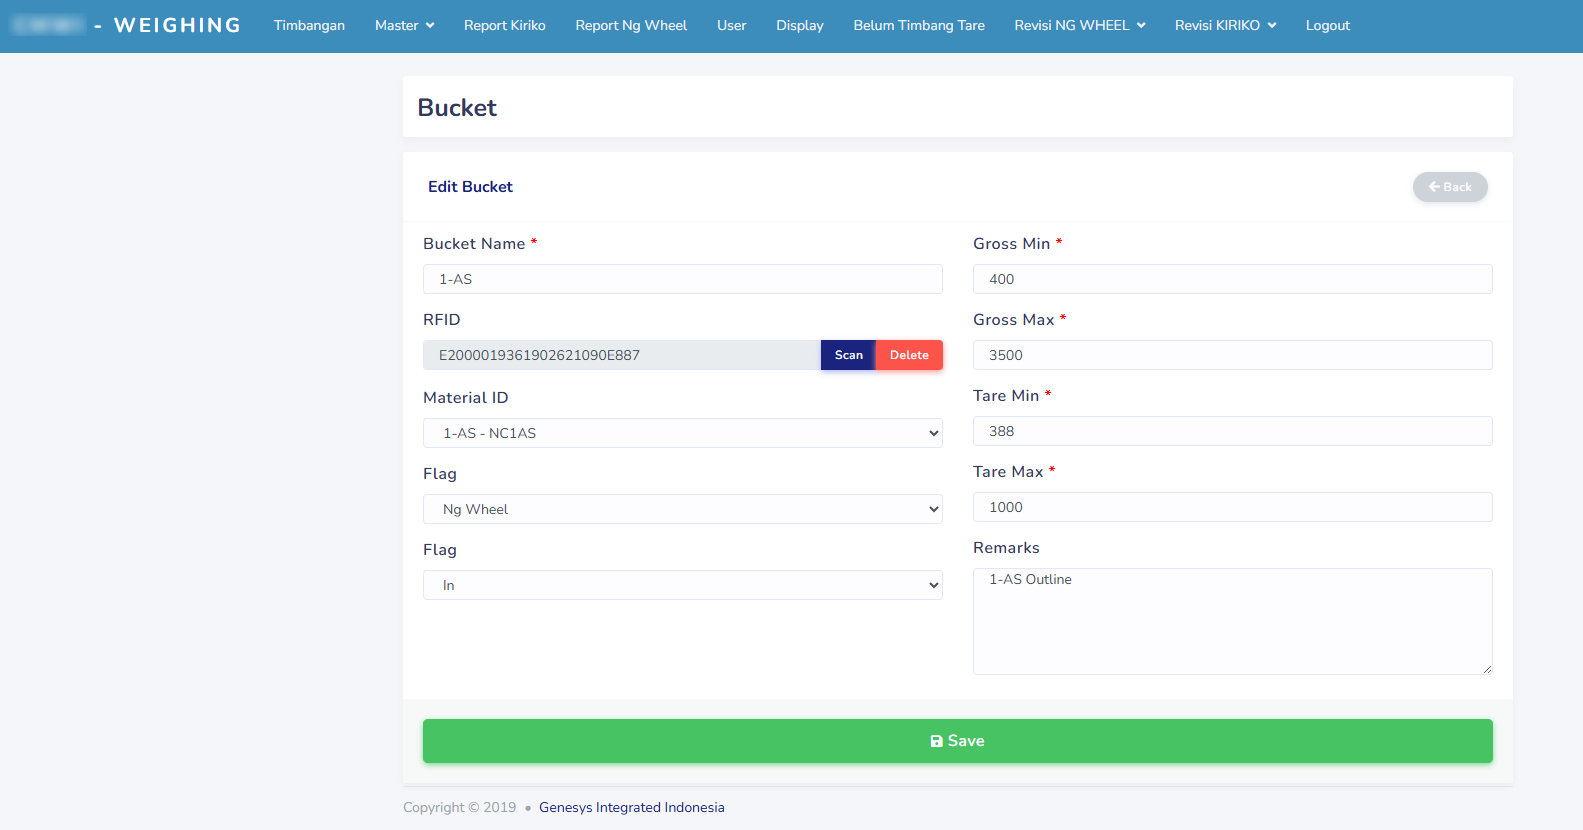Expand the Revisi KIRIKO dropdown

(1226, 25)
